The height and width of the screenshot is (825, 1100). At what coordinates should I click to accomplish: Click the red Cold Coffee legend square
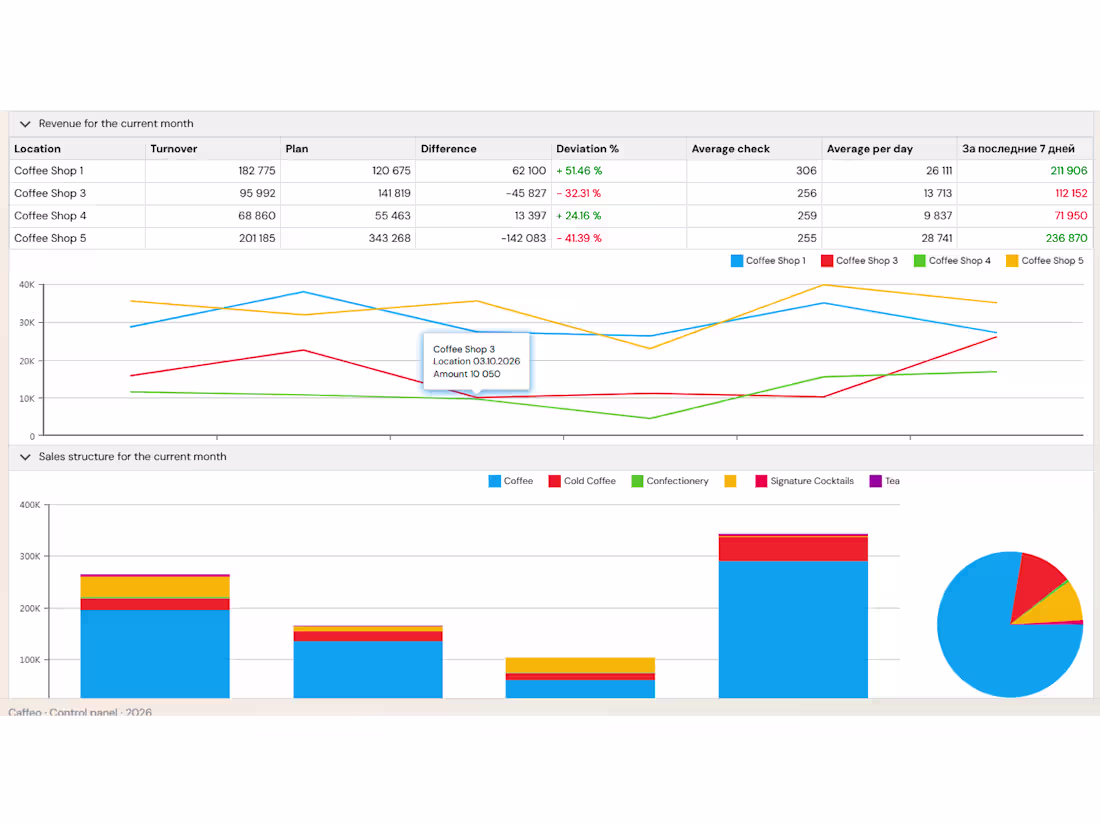554,481
